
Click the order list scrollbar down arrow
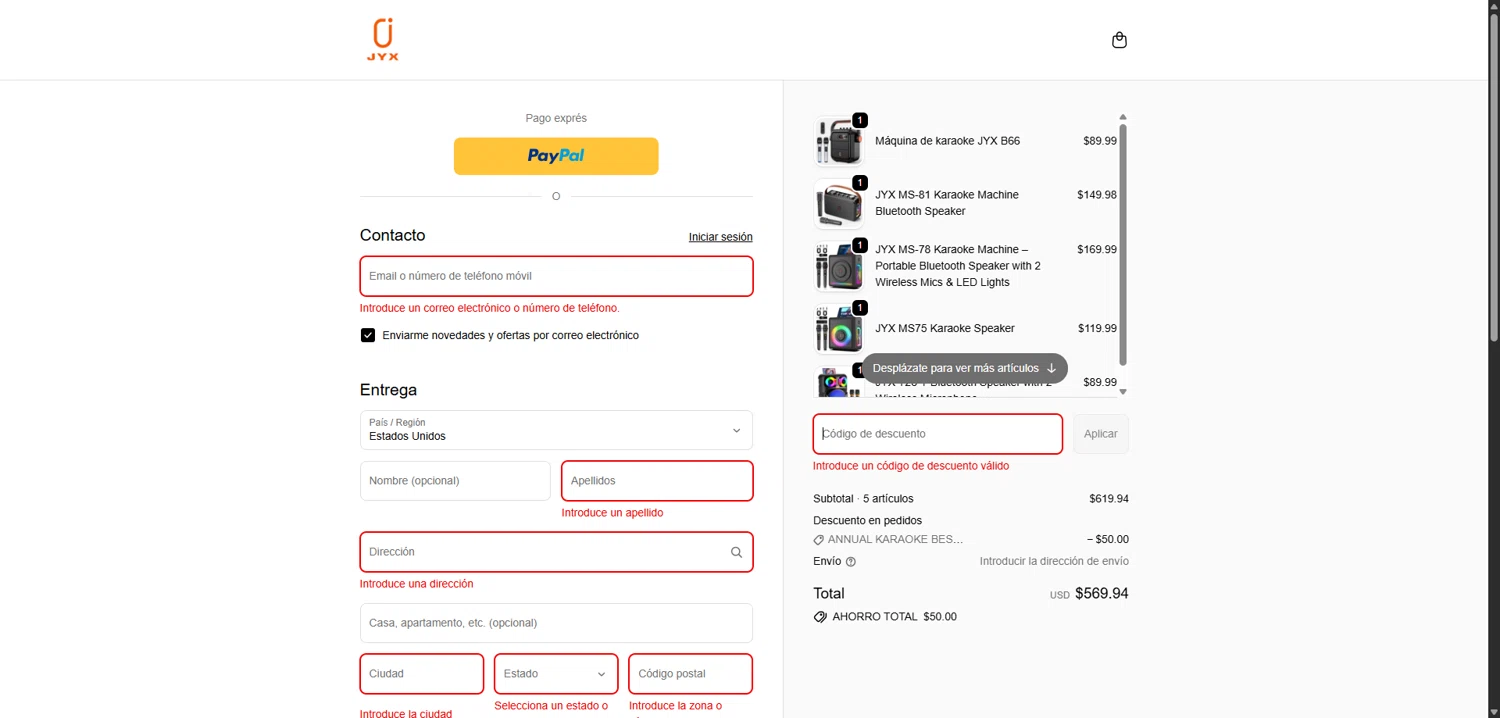click(x=1123, y=392)
